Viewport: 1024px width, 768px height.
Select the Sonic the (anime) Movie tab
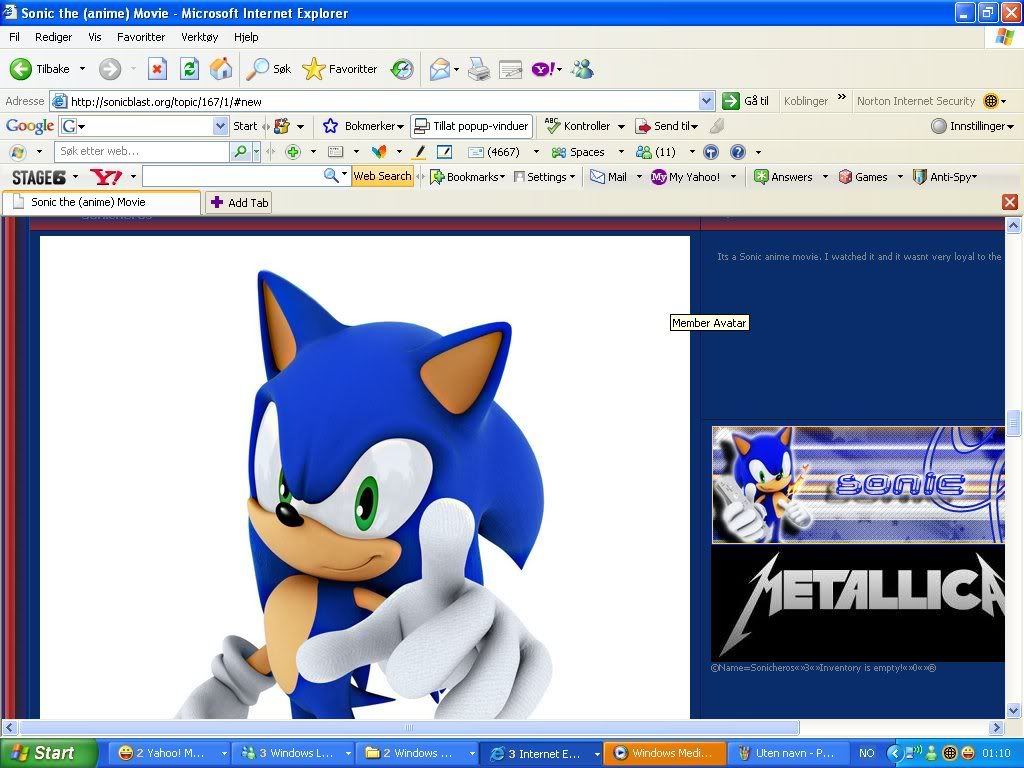pos(100,202)
